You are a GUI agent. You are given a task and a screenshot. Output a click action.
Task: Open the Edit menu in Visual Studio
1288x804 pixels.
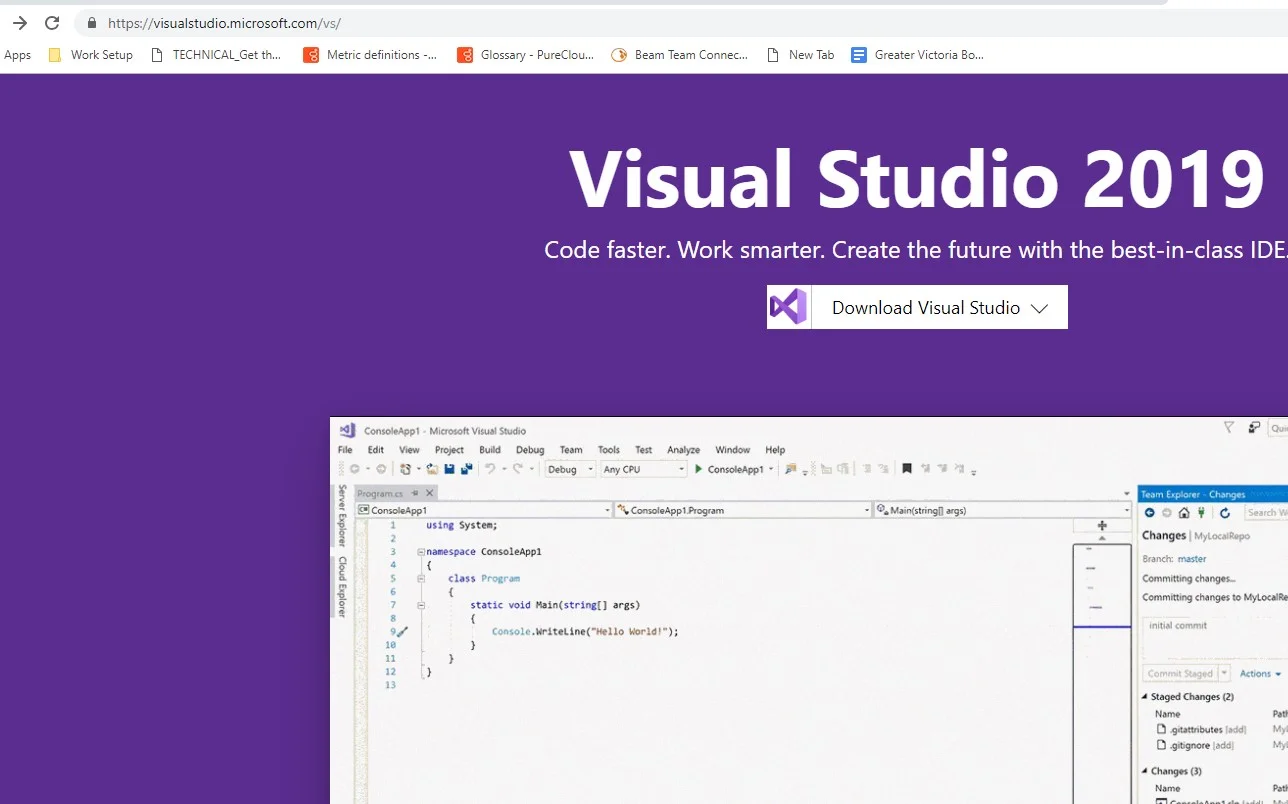point(376,450)
